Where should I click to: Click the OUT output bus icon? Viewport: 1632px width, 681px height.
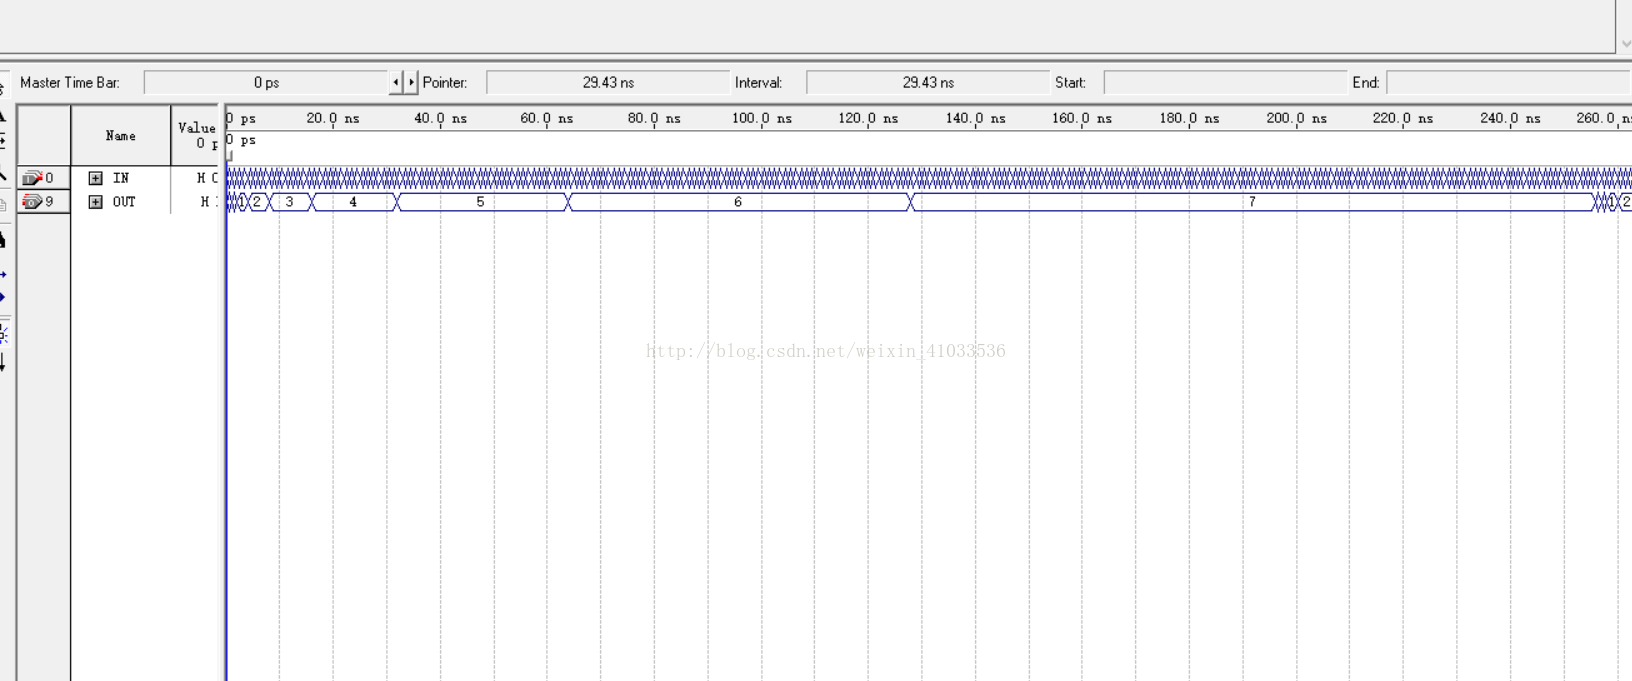[32, 202]
